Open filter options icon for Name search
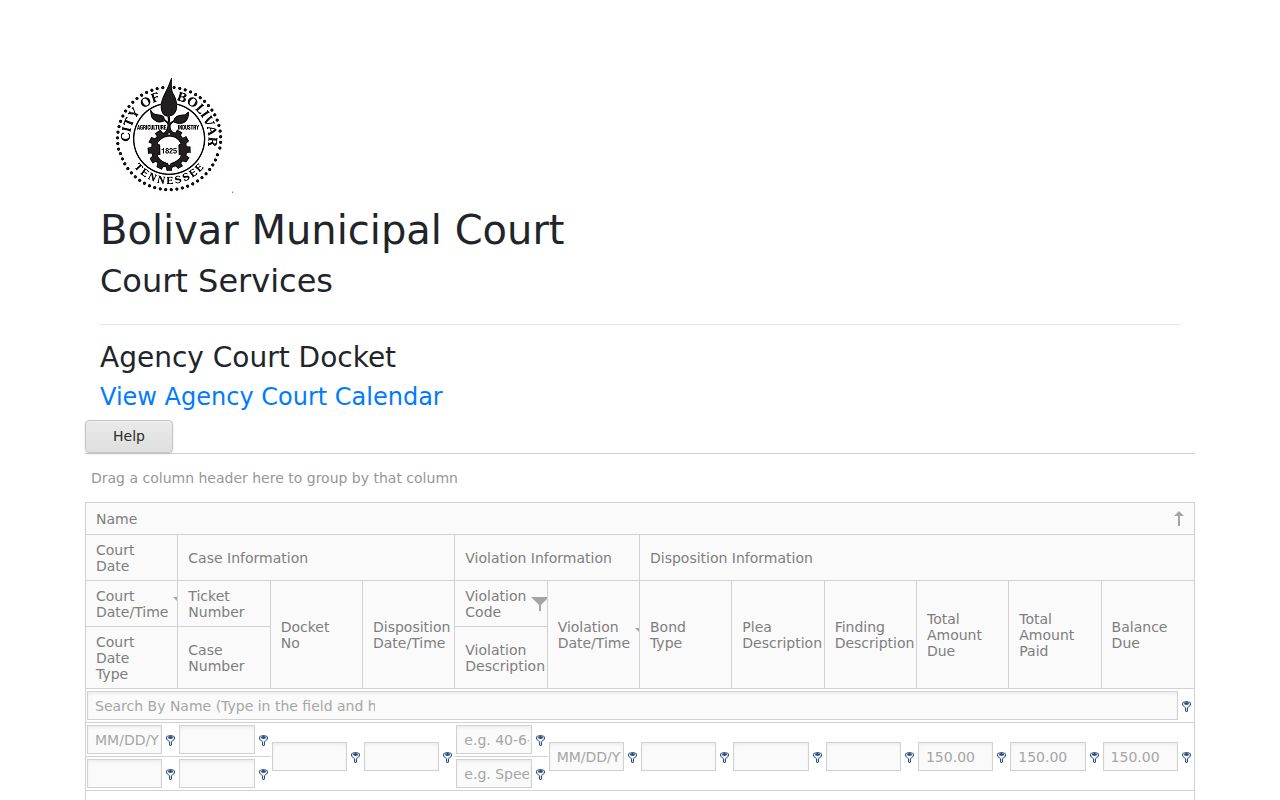Image resolution: width=1280 pixels, height=800 pixels. [x=1186, y=706]
